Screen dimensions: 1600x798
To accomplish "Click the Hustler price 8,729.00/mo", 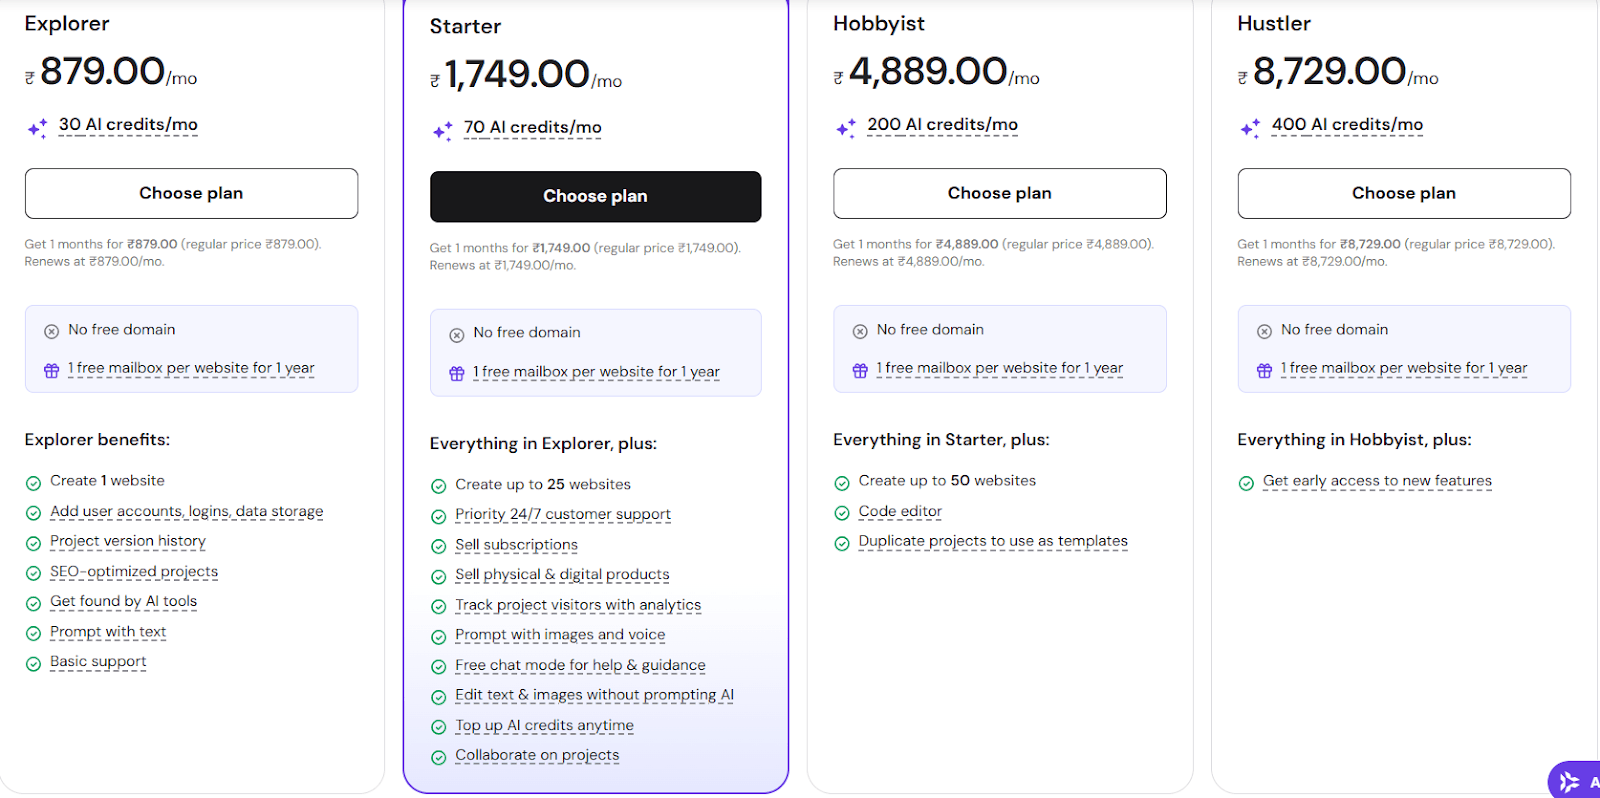I will pos(1338,72).
